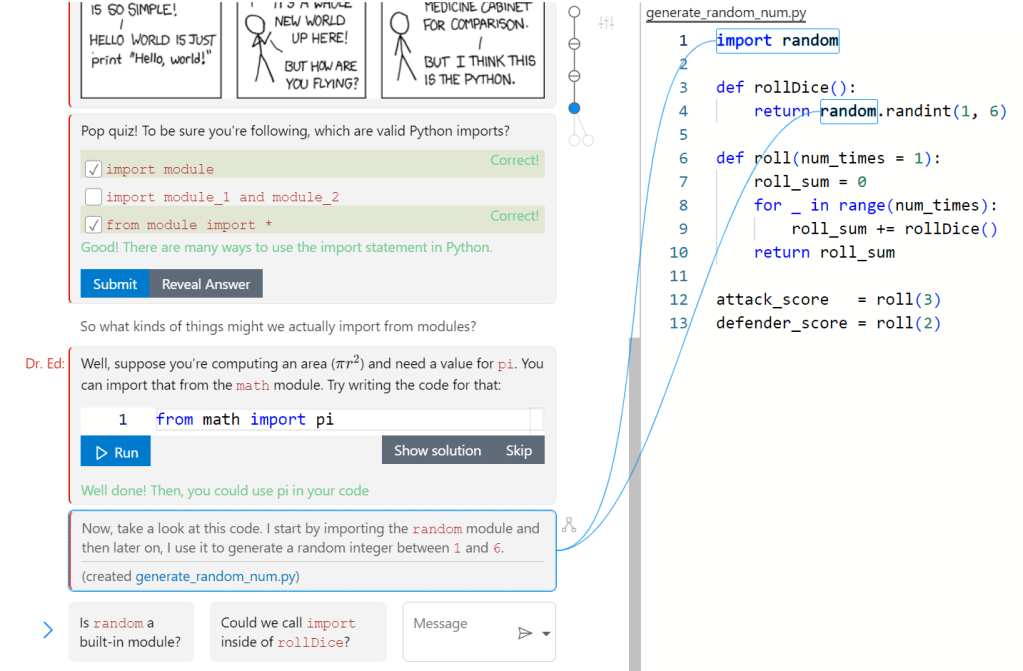Select the current blue timeline node
Image resolution: width=1023 pixels, height=671 pixels.
pyautogui.click(x=574, y=108)
